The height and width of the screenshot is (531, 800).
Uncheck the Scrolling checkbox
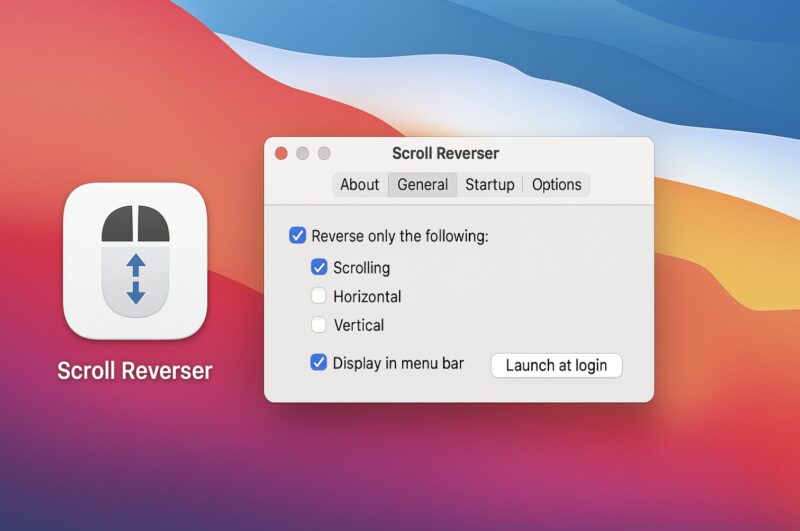click(x=319, y=267)
